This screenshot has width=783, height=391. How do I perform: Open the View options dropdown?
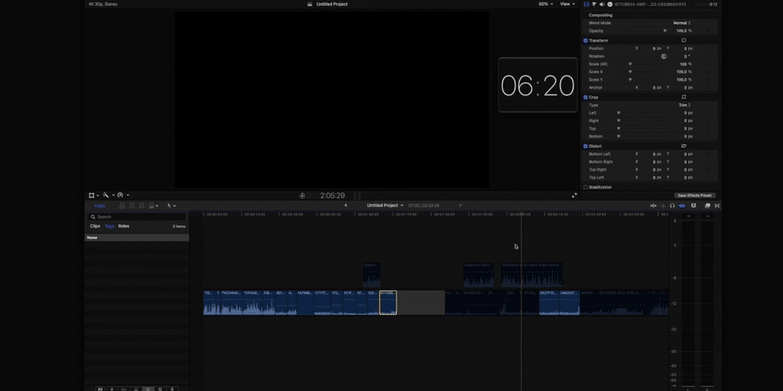click(567, 4)
